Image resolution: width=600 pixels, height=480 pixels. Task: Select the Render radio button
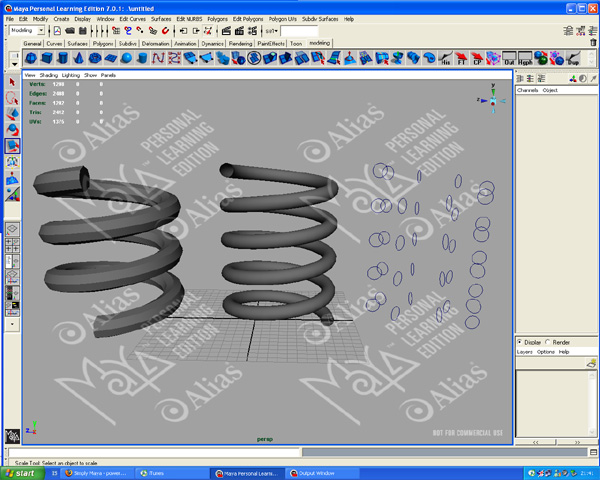pos(548,342)
